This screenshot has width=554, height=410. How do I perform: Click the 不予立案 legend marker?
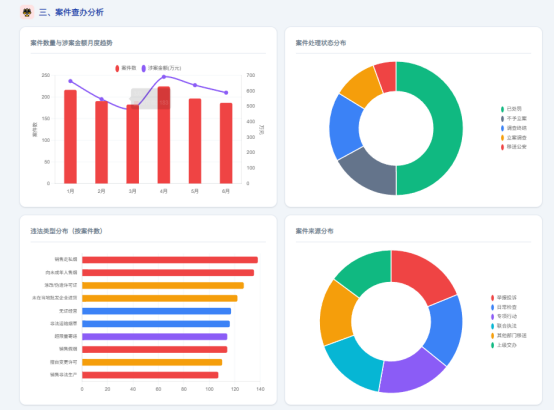pyautogui.click(x=502, y=118)
